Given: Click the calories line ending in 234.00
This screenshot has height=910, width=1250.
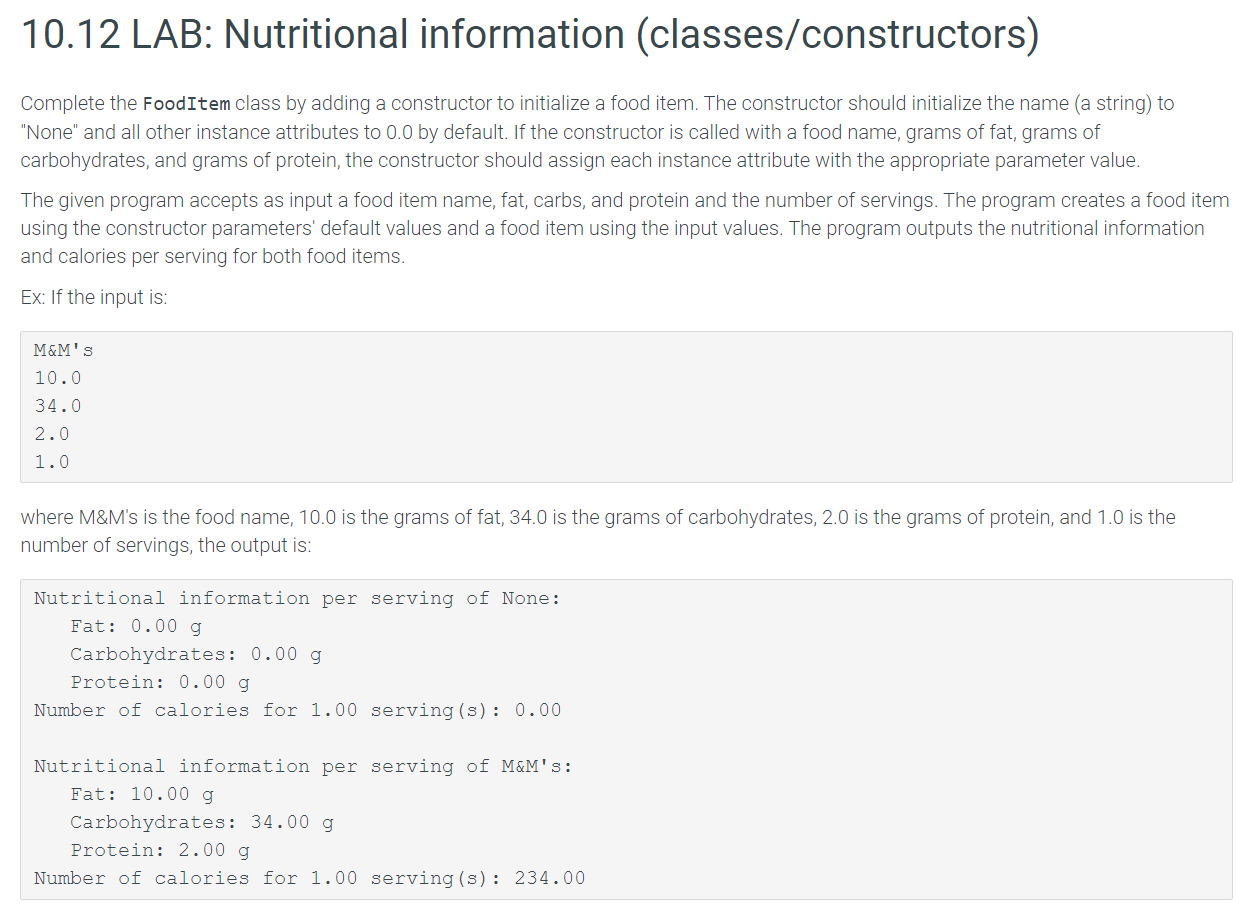Looking at the screenshot, I should pyautogui.click(x=309, y=878).
